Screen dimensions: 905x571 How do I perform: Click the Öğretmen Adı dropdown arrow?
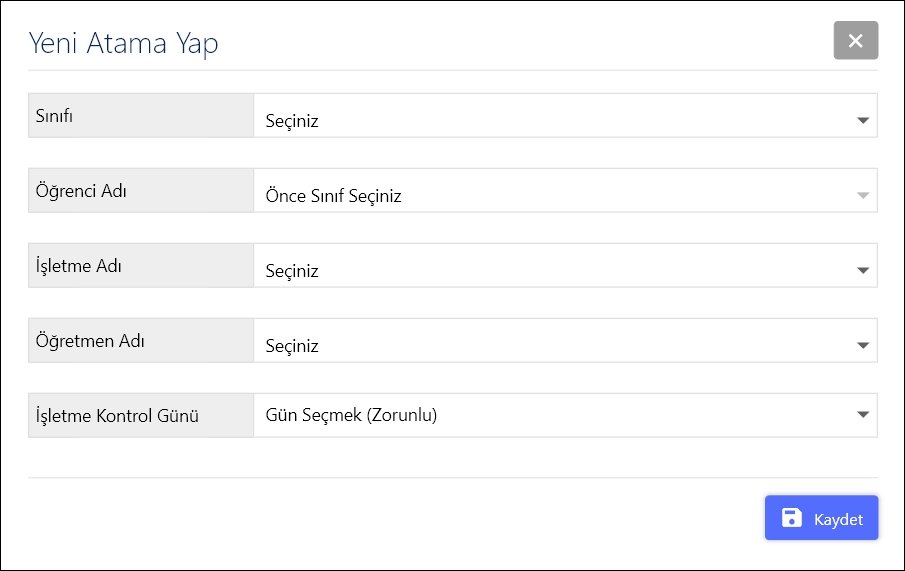[863, 346]
